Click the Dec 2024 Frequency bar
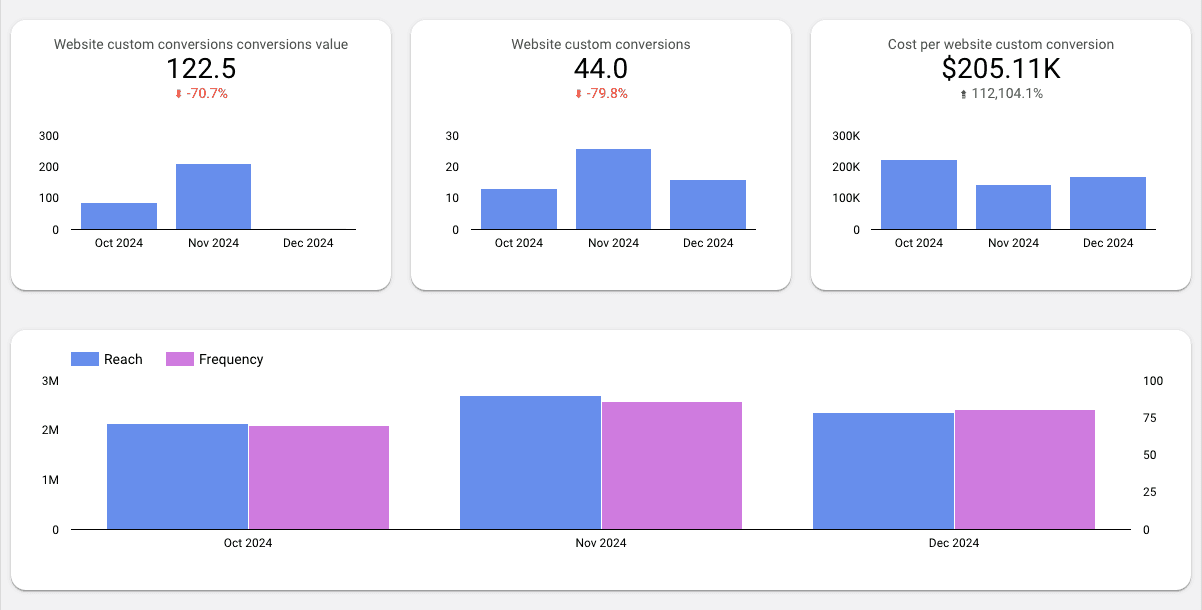 (1025, 470)
